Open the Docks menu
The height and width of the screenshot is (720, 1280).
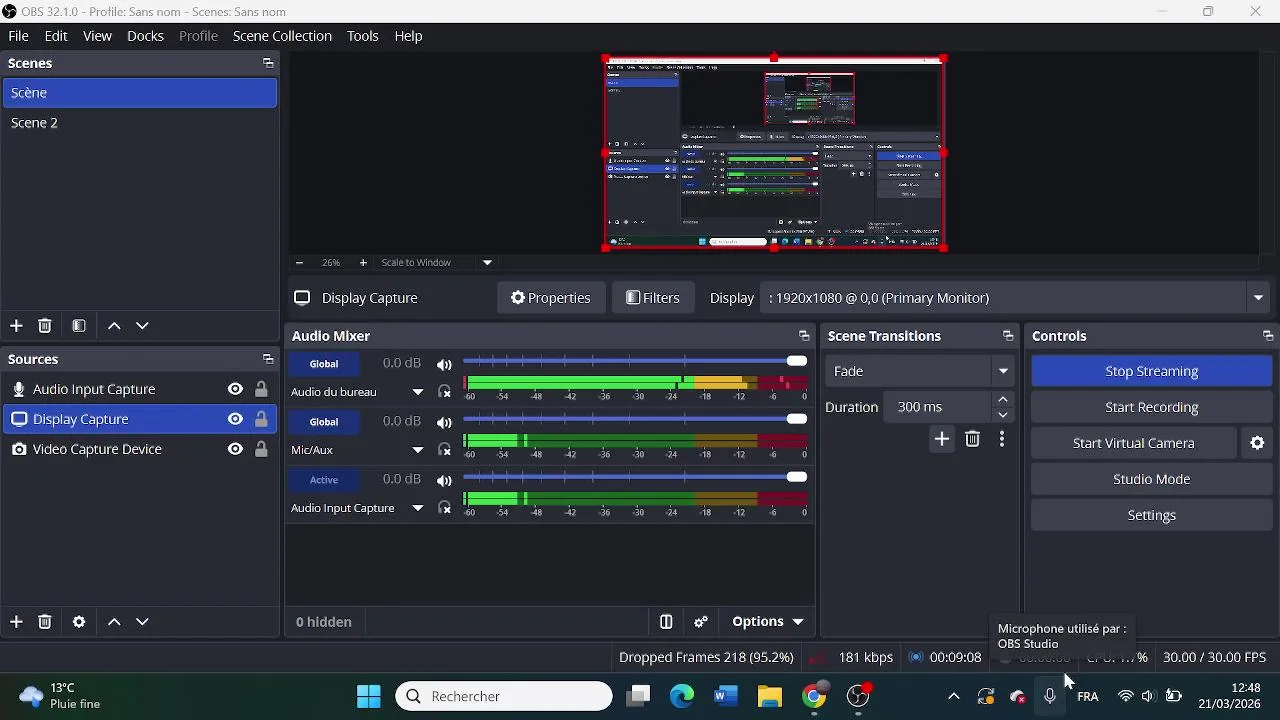(145, 36)
